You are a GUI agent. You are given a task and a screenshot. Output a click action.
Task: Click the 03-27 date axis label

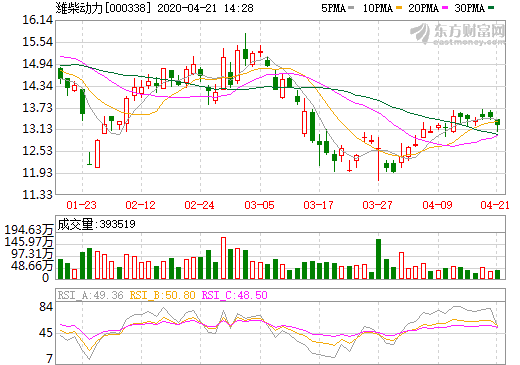coord(377,205)
